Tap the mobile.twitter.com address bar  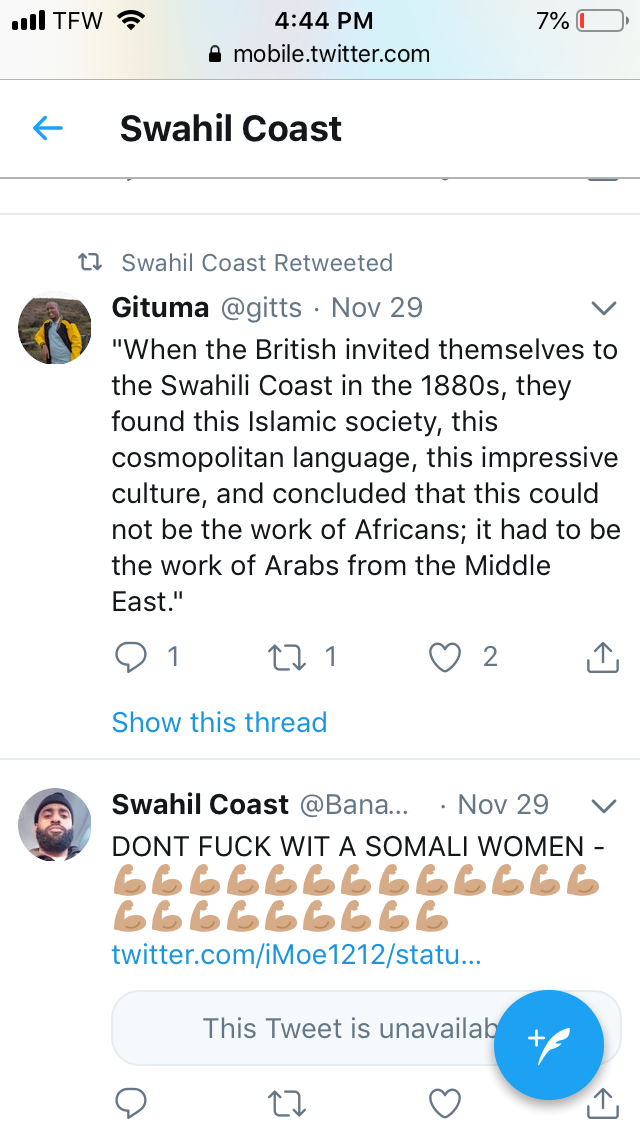320,54
